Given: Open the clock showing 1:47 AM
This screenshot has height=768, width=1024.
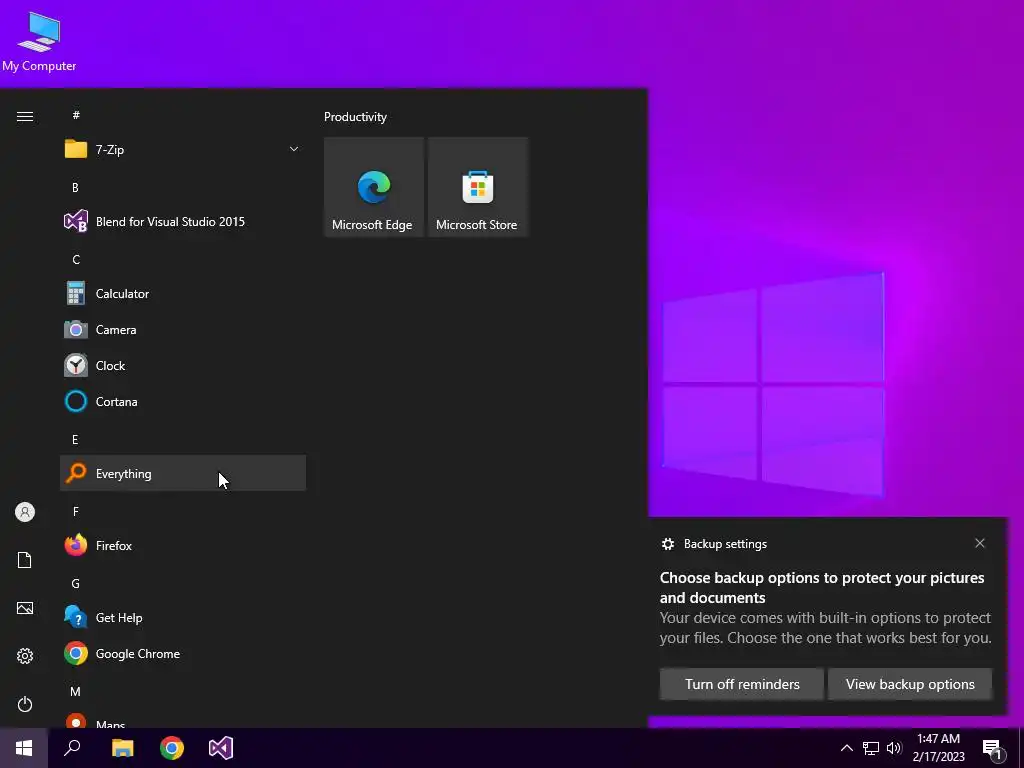Looking at the screenshot, I should [938, 748].
